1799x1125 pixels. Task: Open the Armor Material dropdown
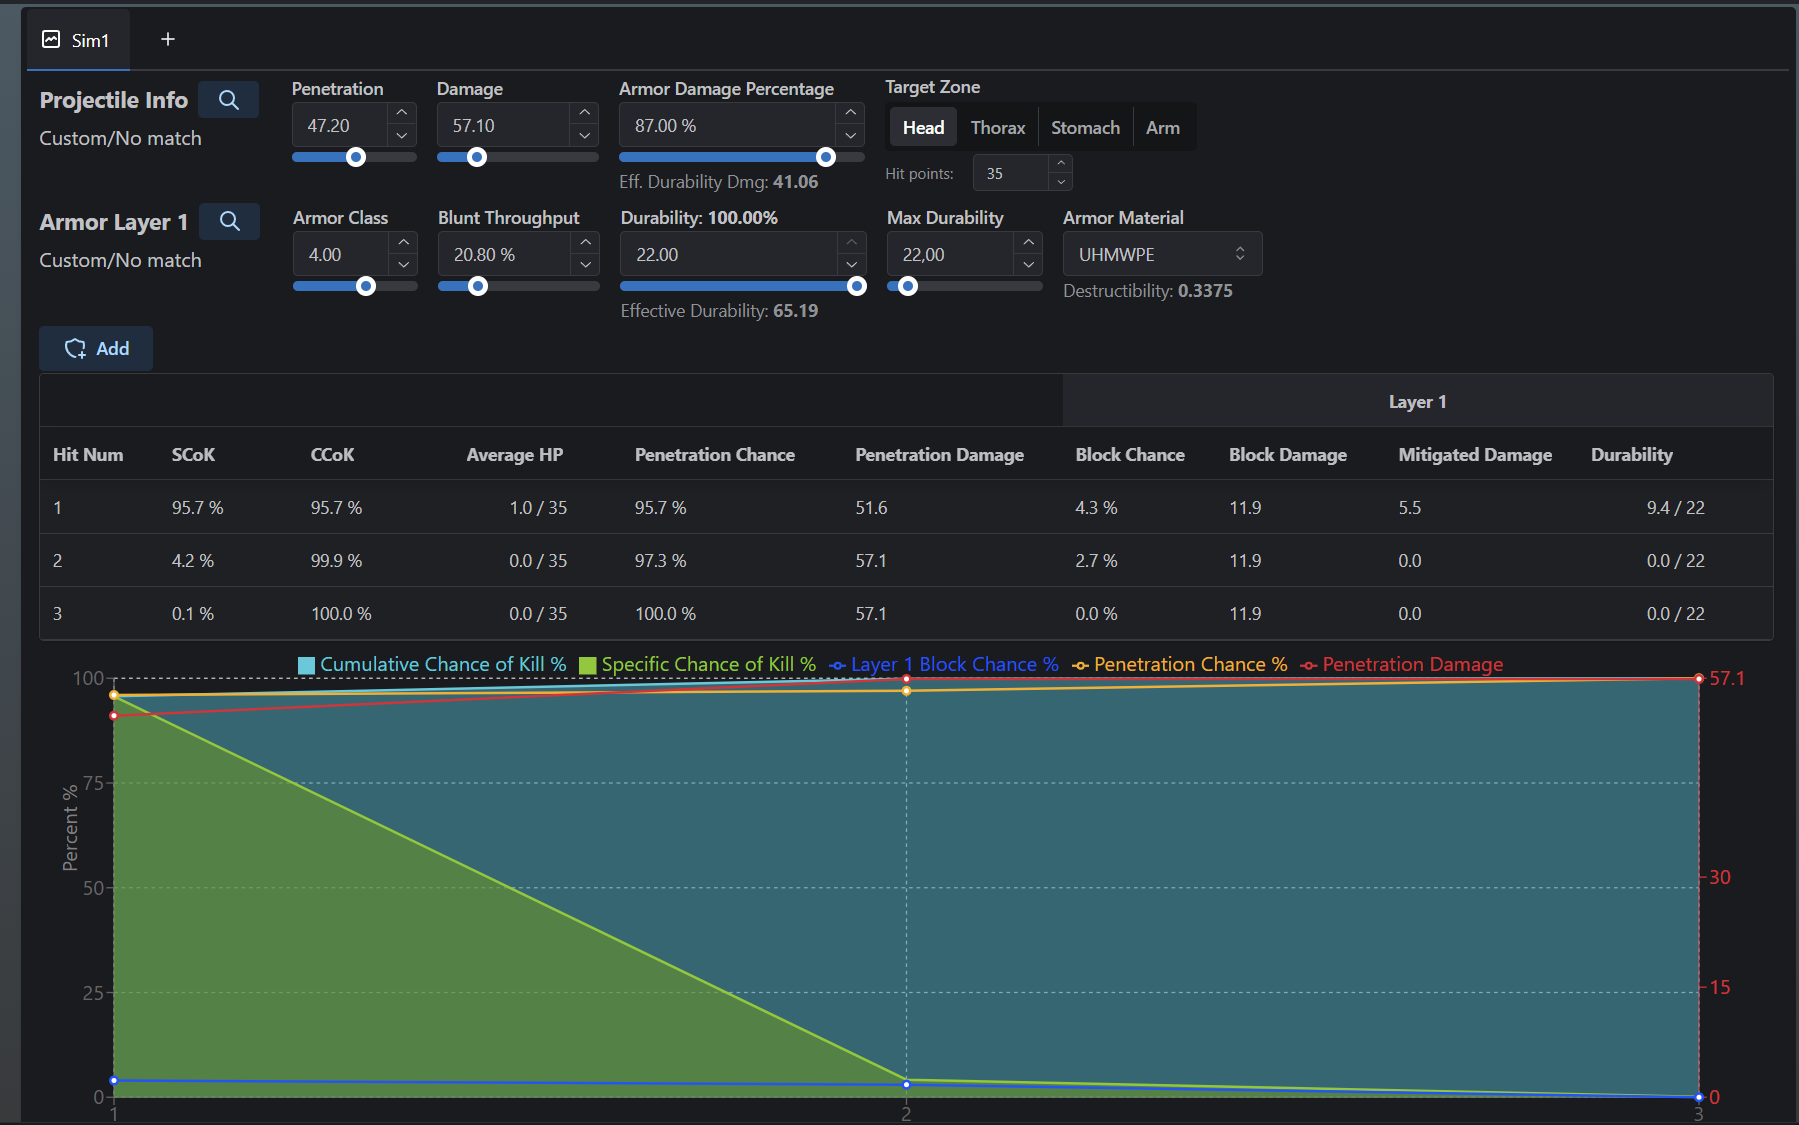(1161, 254)
